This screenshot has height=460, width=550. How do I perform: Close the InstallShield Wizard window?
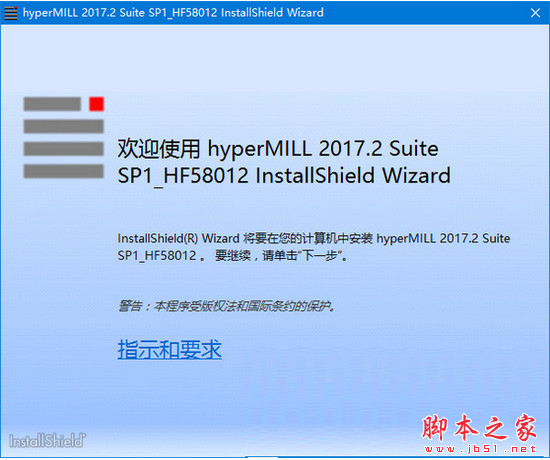click(x=535, y=13)
